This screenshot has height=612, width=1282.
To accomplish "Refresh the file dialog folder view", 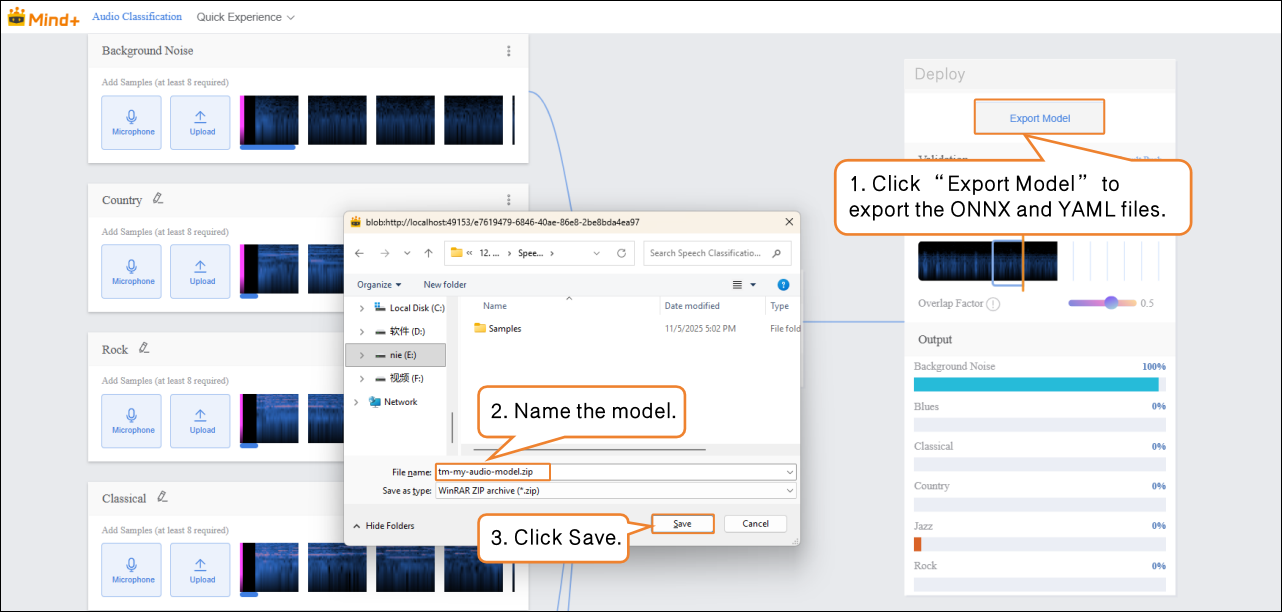I will click(x=621, y=253).
